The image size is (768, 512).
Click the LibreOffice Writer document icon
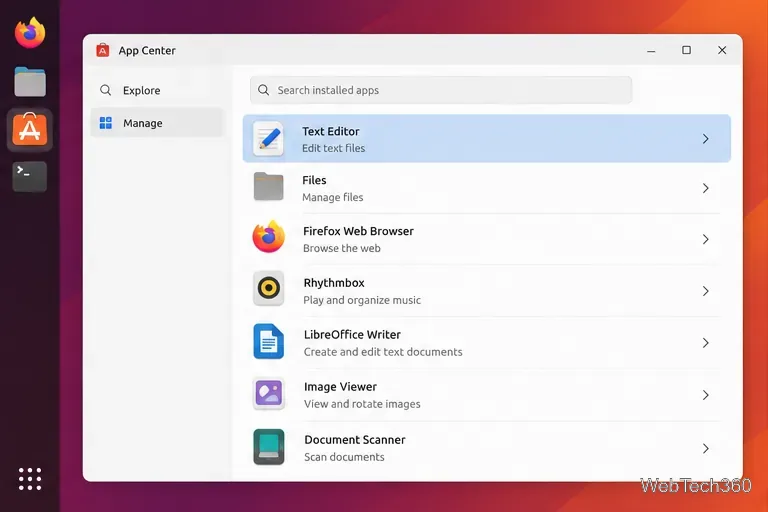click(268, 341)
